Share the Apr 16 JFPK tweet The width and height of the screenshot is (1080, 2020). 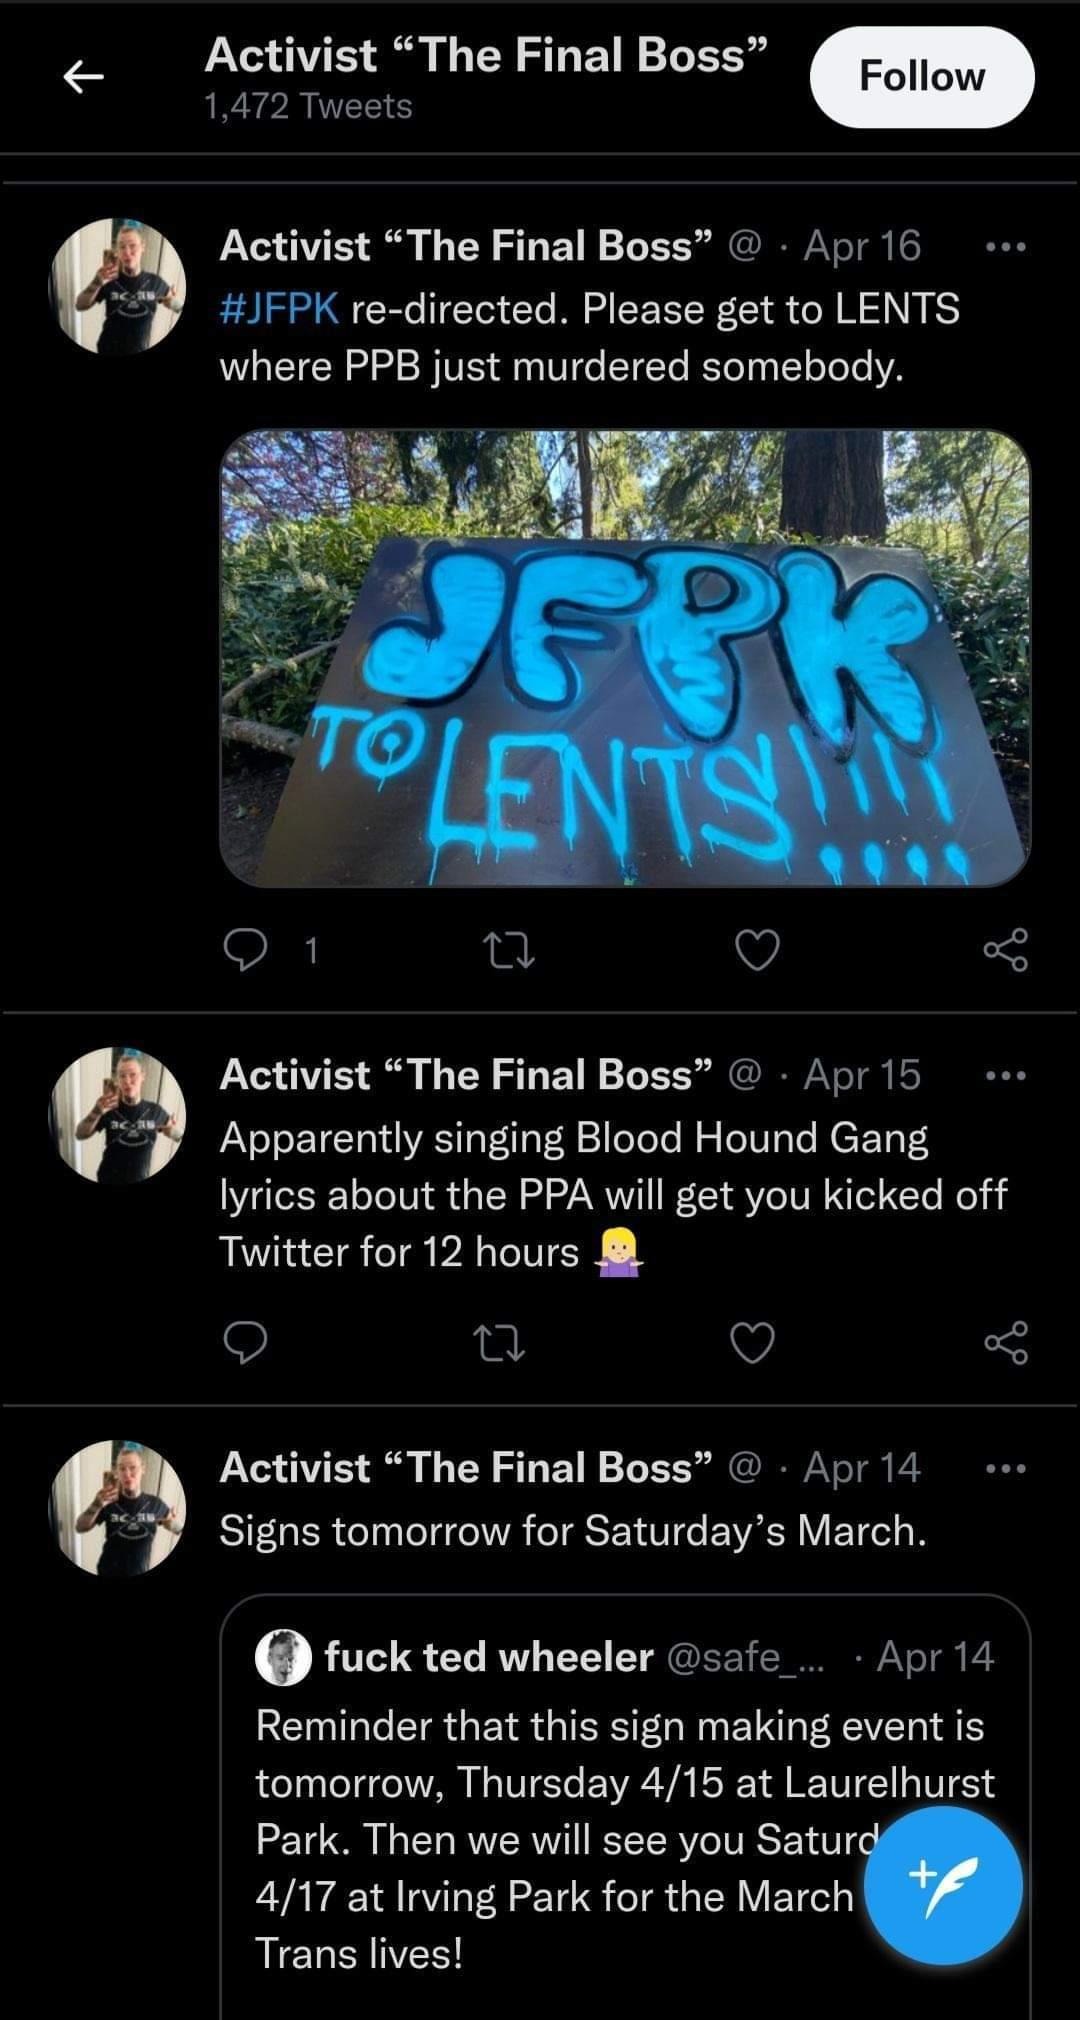pos(1005,949)
